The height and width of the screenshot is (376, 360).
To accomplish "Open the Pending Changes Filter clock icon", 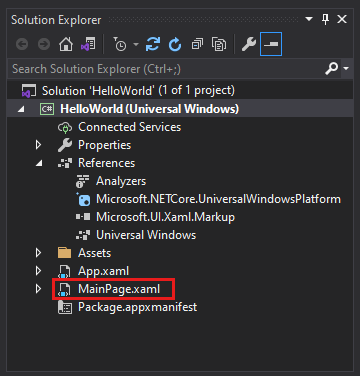I will [120, 44].
